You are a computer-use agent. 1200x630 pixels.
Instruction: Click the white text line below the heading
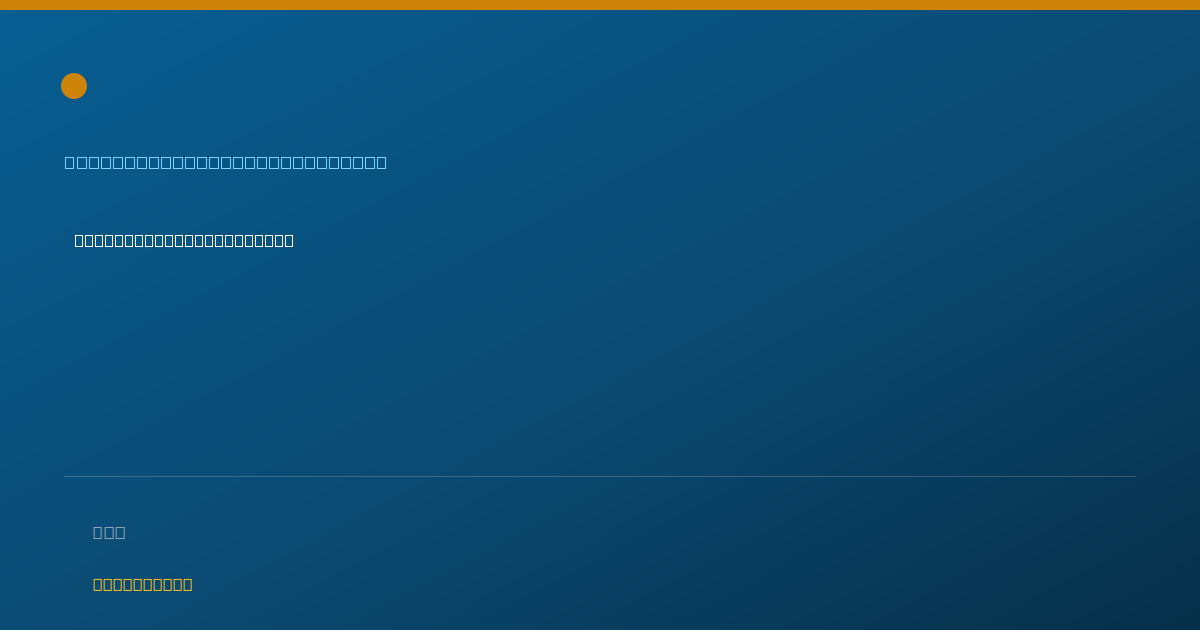[184, 240]
